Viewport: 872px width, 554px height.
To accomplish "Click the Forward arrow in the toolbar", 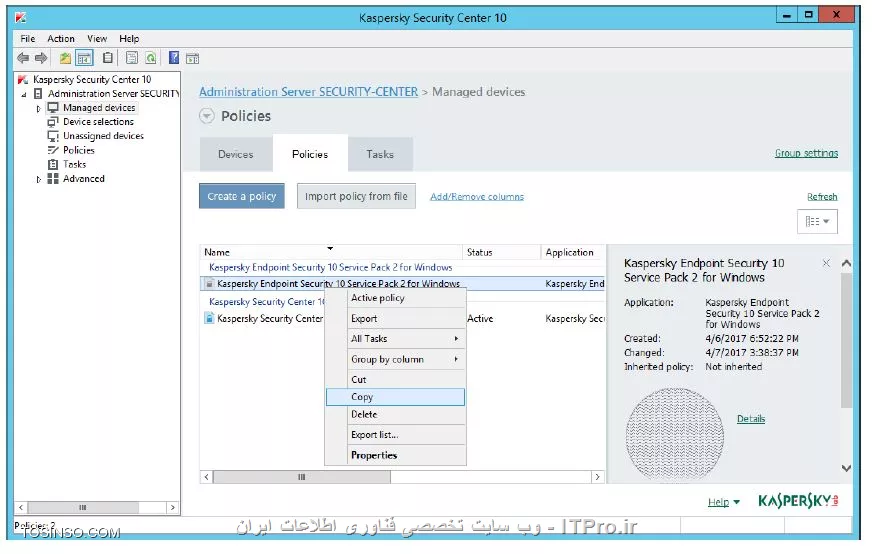I will (41, 58).
